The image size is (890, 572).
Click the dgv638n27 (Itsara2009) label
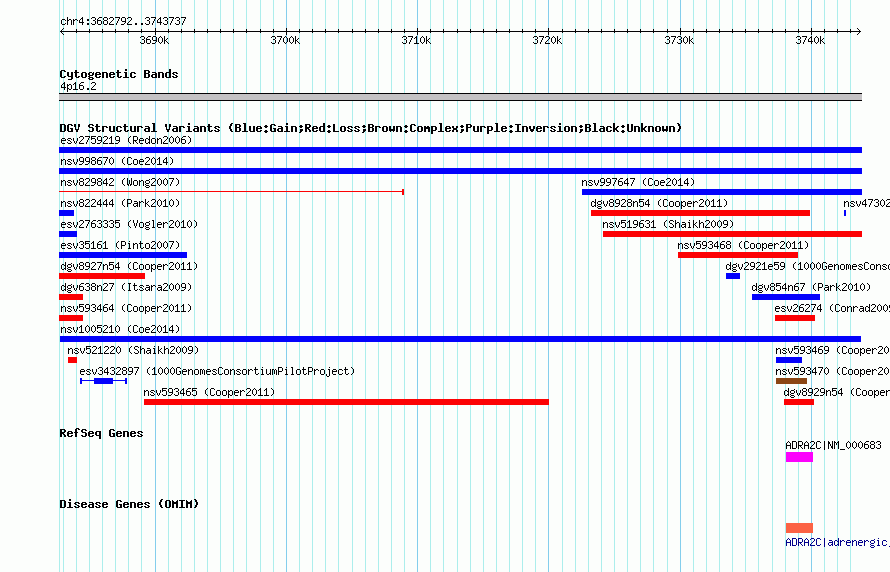pyautogui.click(x=126, y=287)
